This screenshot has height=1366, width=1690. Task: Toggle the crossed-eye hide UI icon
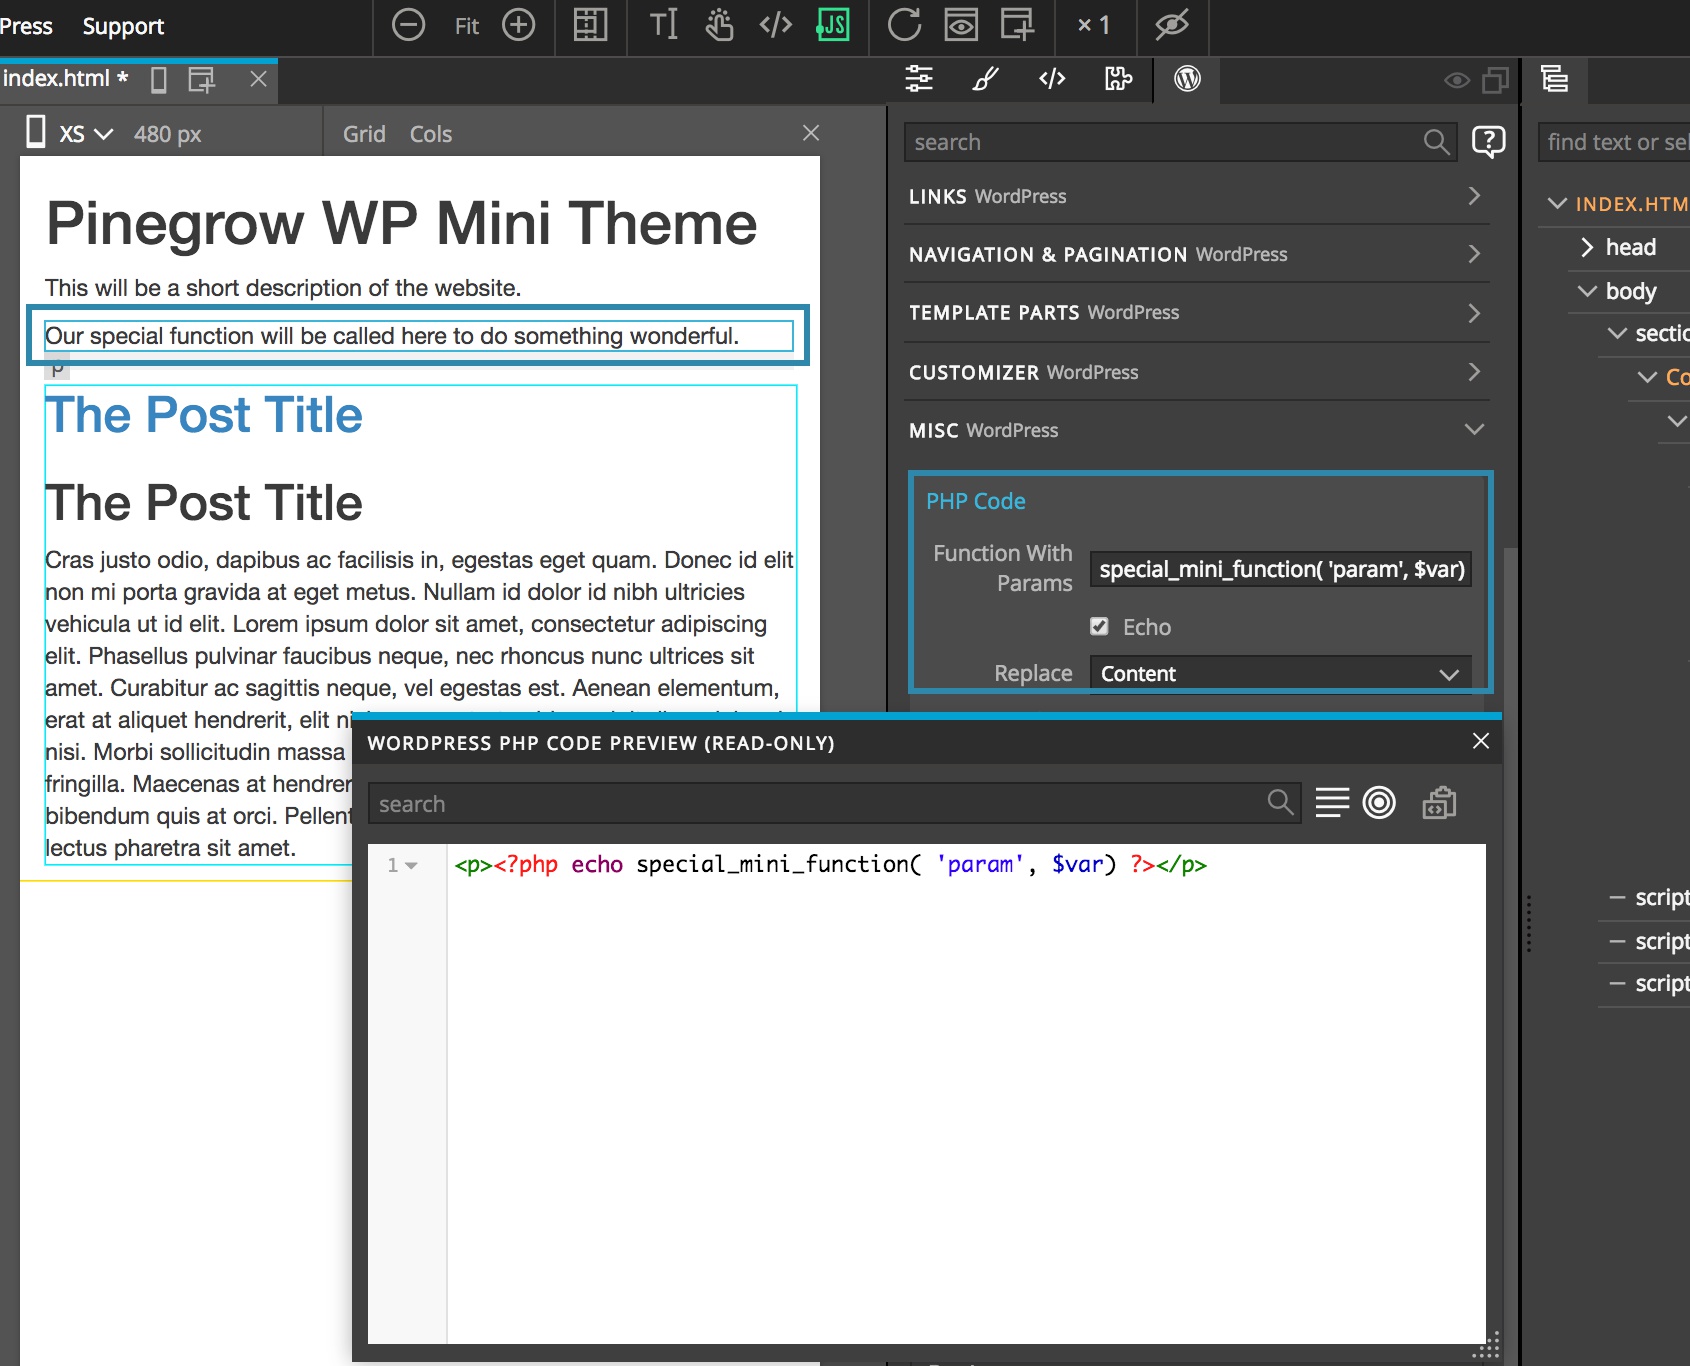tap(1172, 25)
